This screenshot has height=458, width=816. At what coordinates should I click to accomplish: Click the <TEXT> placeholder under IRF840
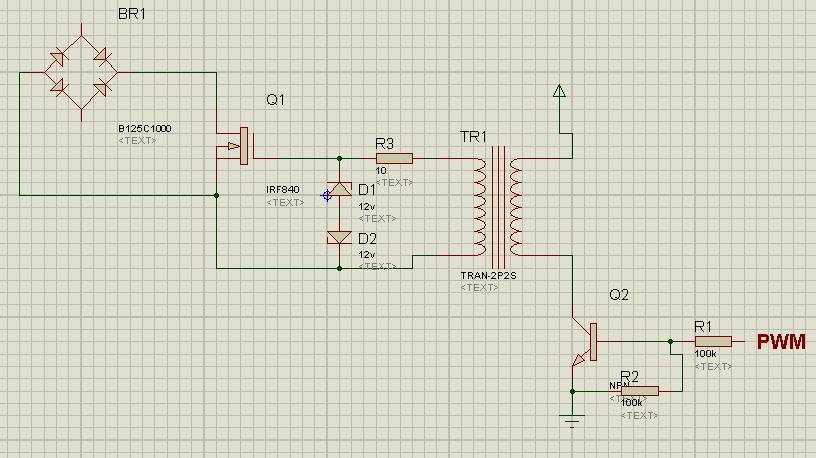[x=285, y=202]
